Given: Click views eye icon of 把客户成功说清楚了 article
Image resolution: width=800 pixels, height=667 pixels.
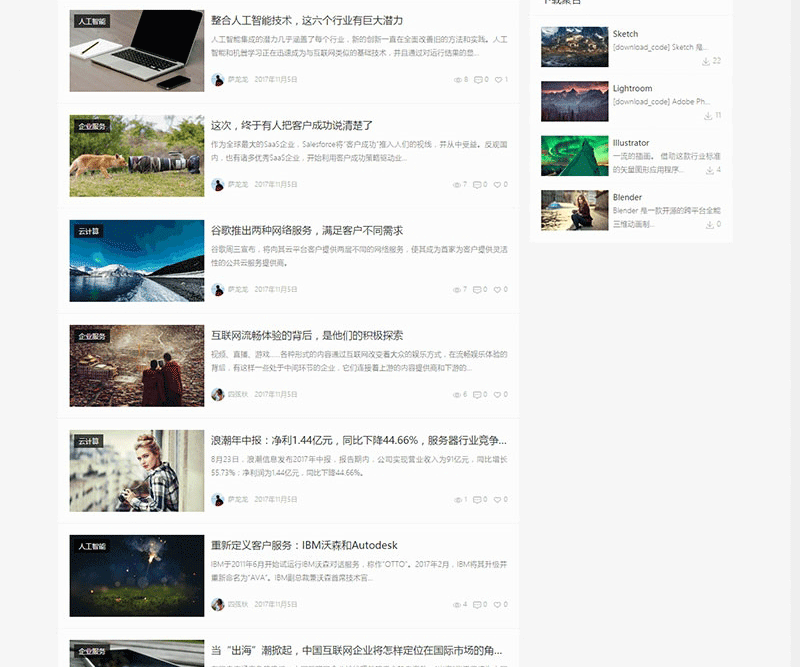Looking at the screenshot, I should (457, 185).
